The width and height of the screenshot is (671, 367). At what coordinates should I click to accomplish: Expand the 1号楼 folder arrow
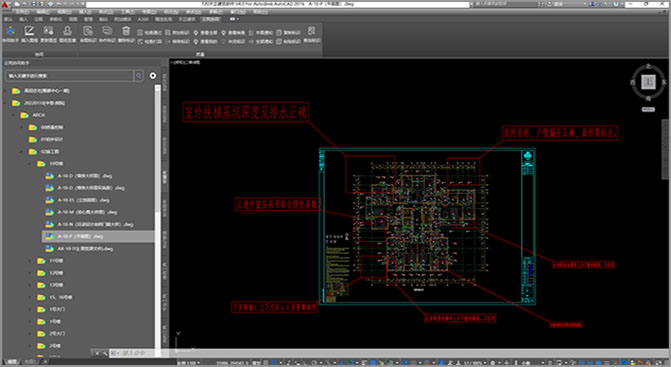tap(30, 321)
